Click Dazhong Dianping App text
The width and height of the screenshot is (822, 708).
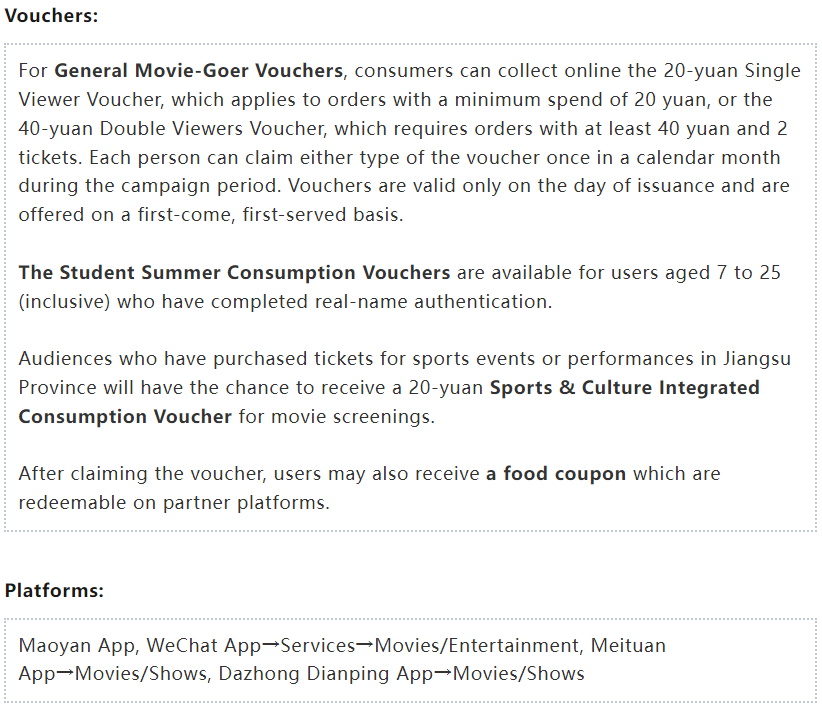tap(326, 674)
